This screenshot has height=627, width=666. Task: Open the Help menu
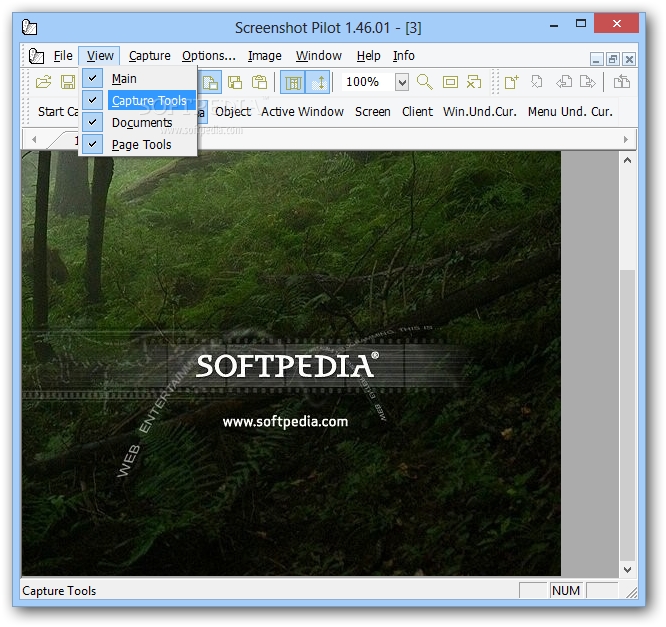(x=368, y=56)
